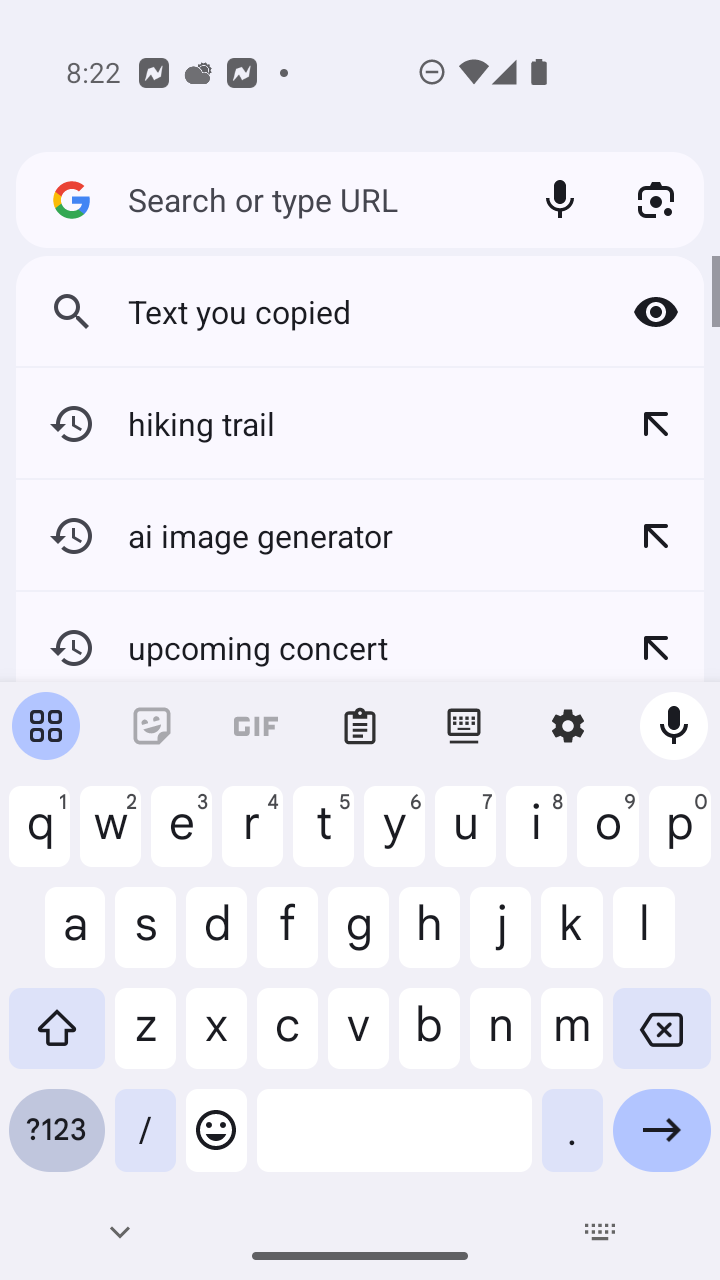
Task: Select the "hiking trail" suggestion
Action: tap(300, 424)
